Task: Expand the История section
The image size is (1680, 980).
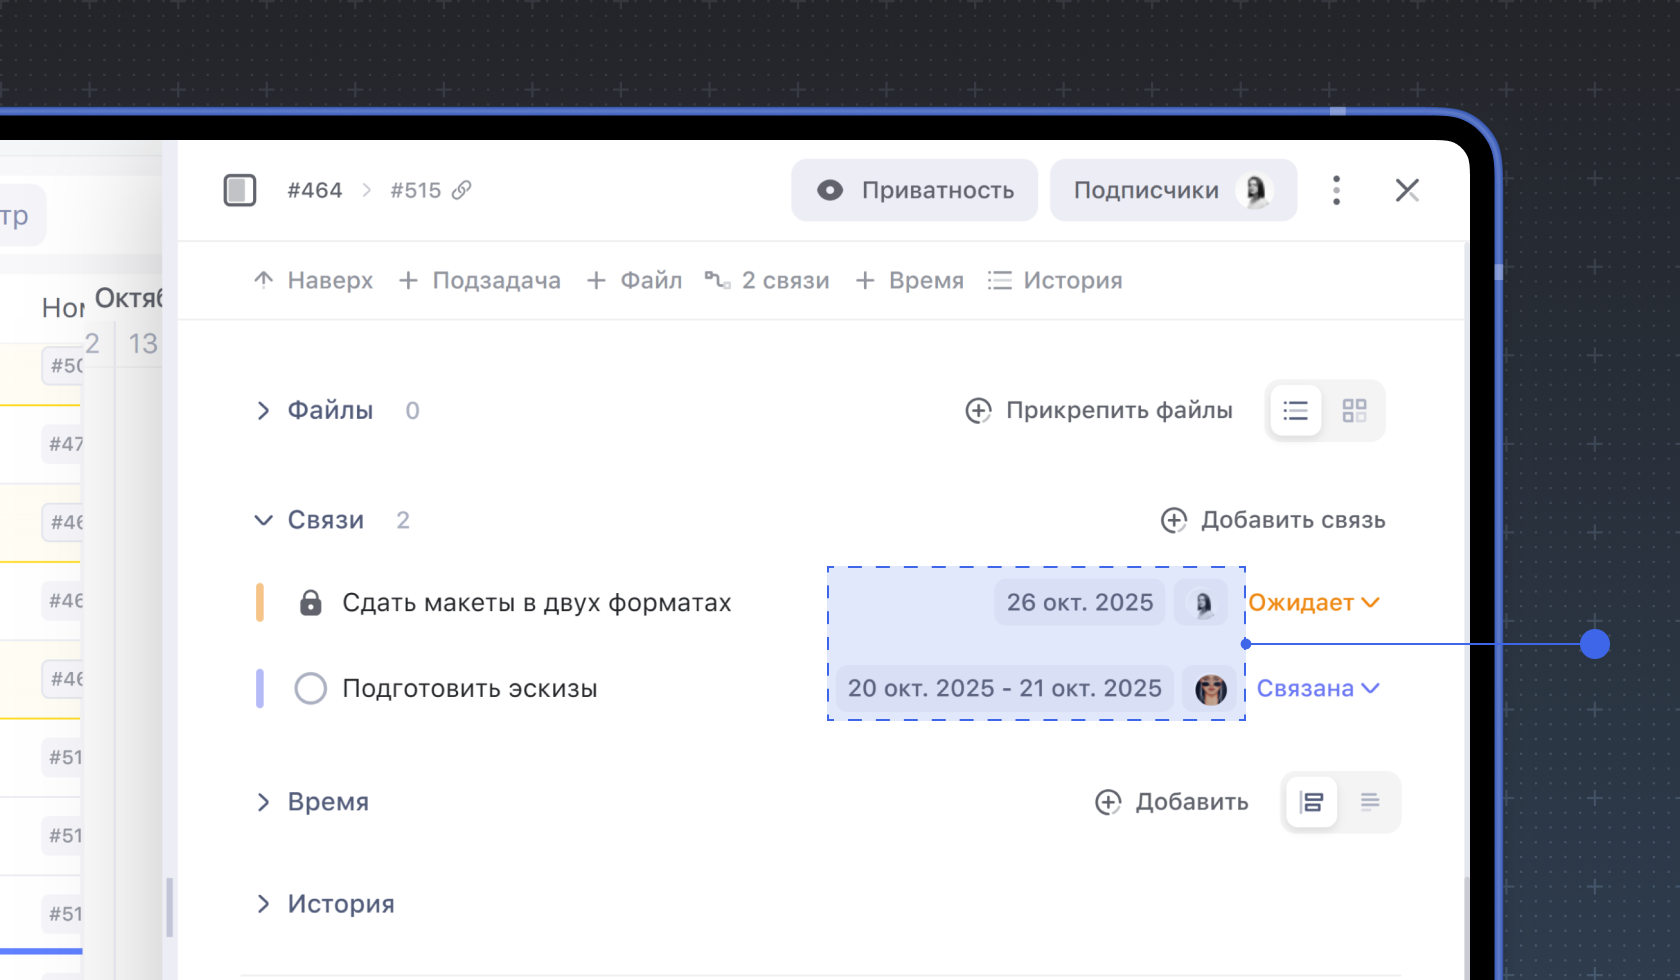Action: pos(264,904)
